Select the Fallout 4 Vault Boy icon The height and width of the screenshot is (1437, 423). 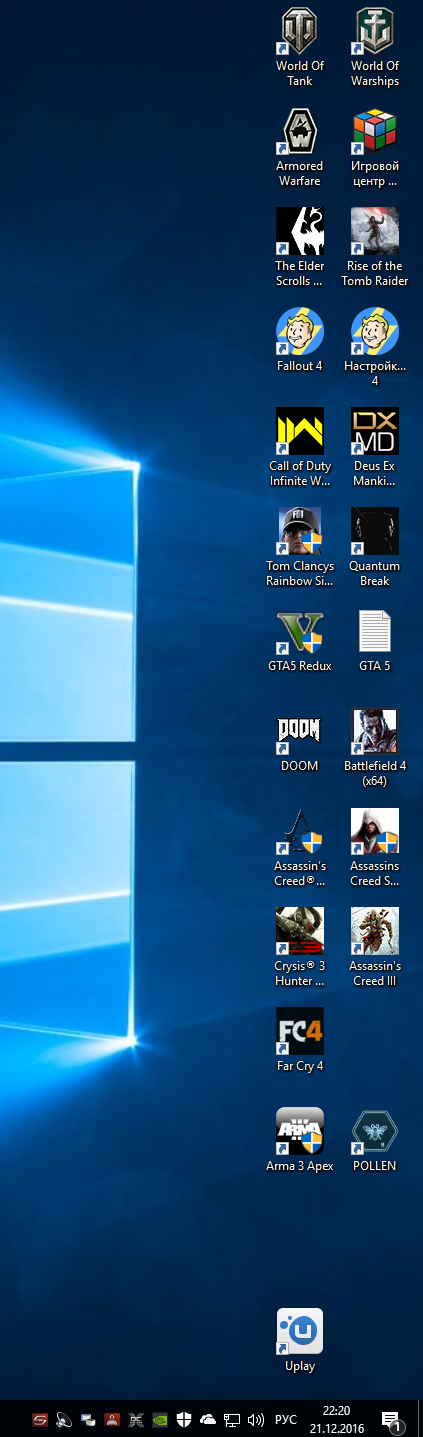tap(300, 331)
